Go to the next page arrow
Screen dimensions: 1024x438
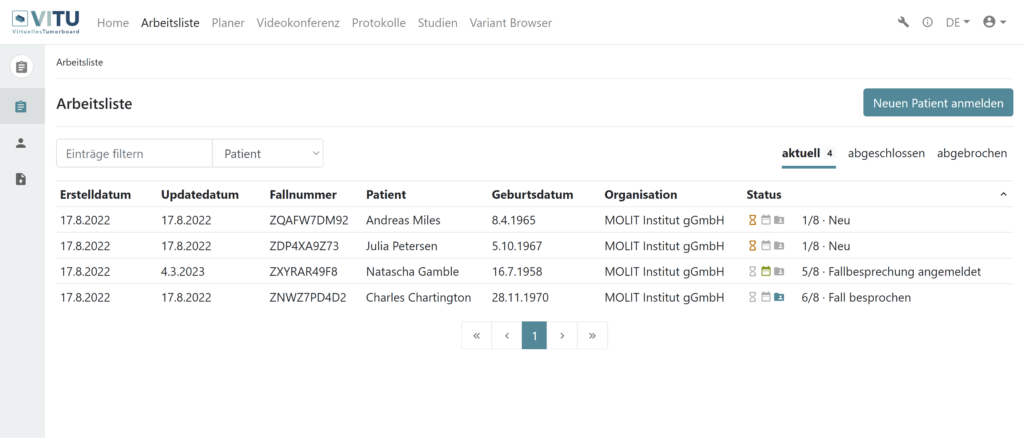[x=562, y=336]
